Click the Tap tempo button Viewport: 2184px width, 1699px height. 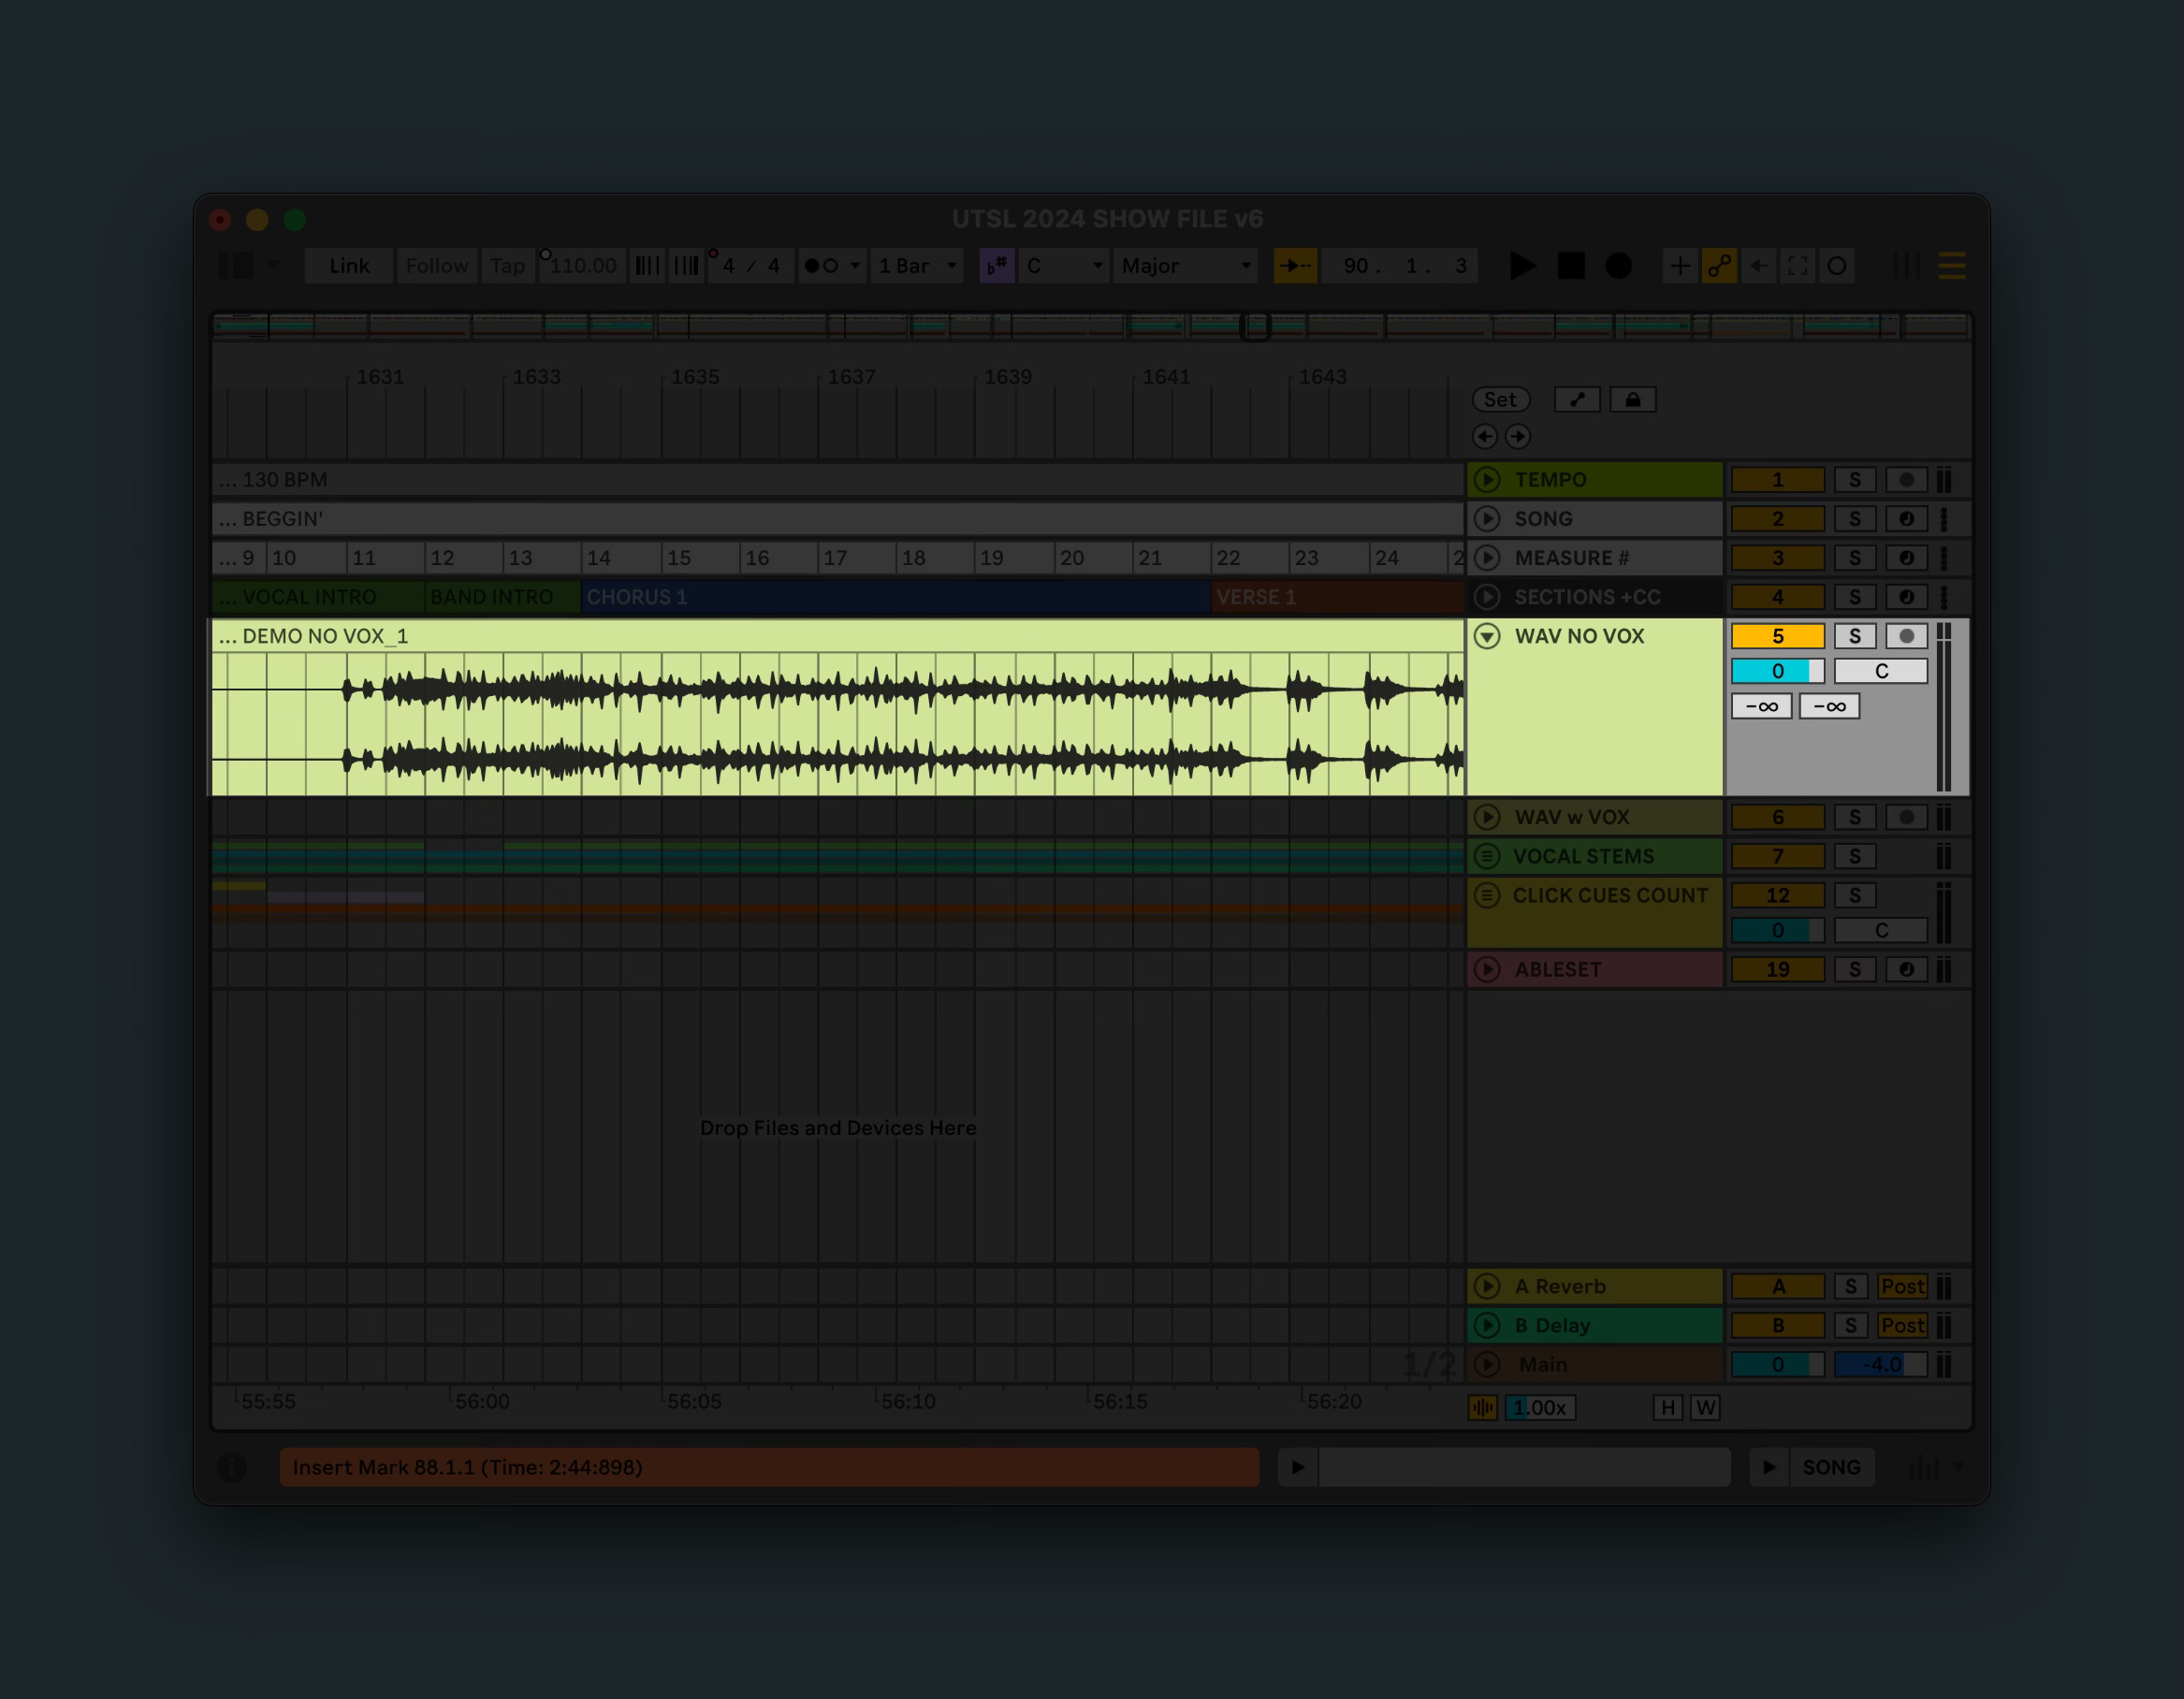pyautogui.click(x=507, y=266)
